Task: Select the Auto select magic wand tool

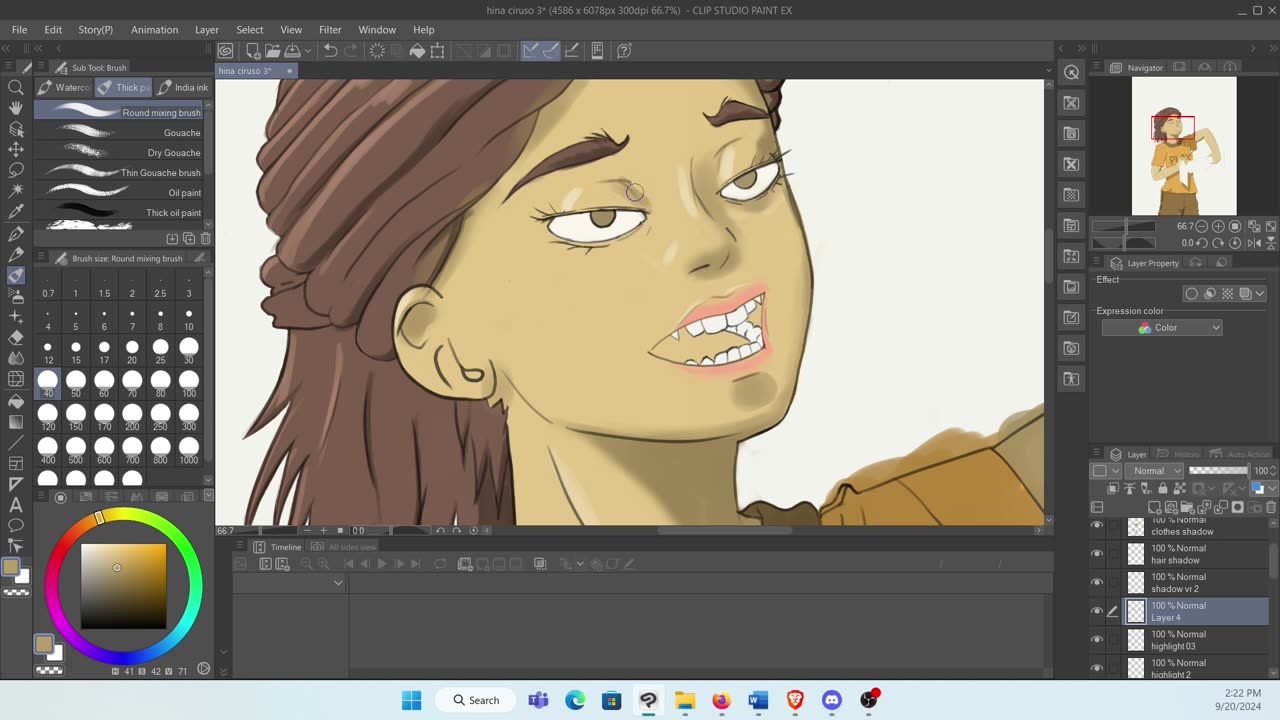Action: point(16,191)
